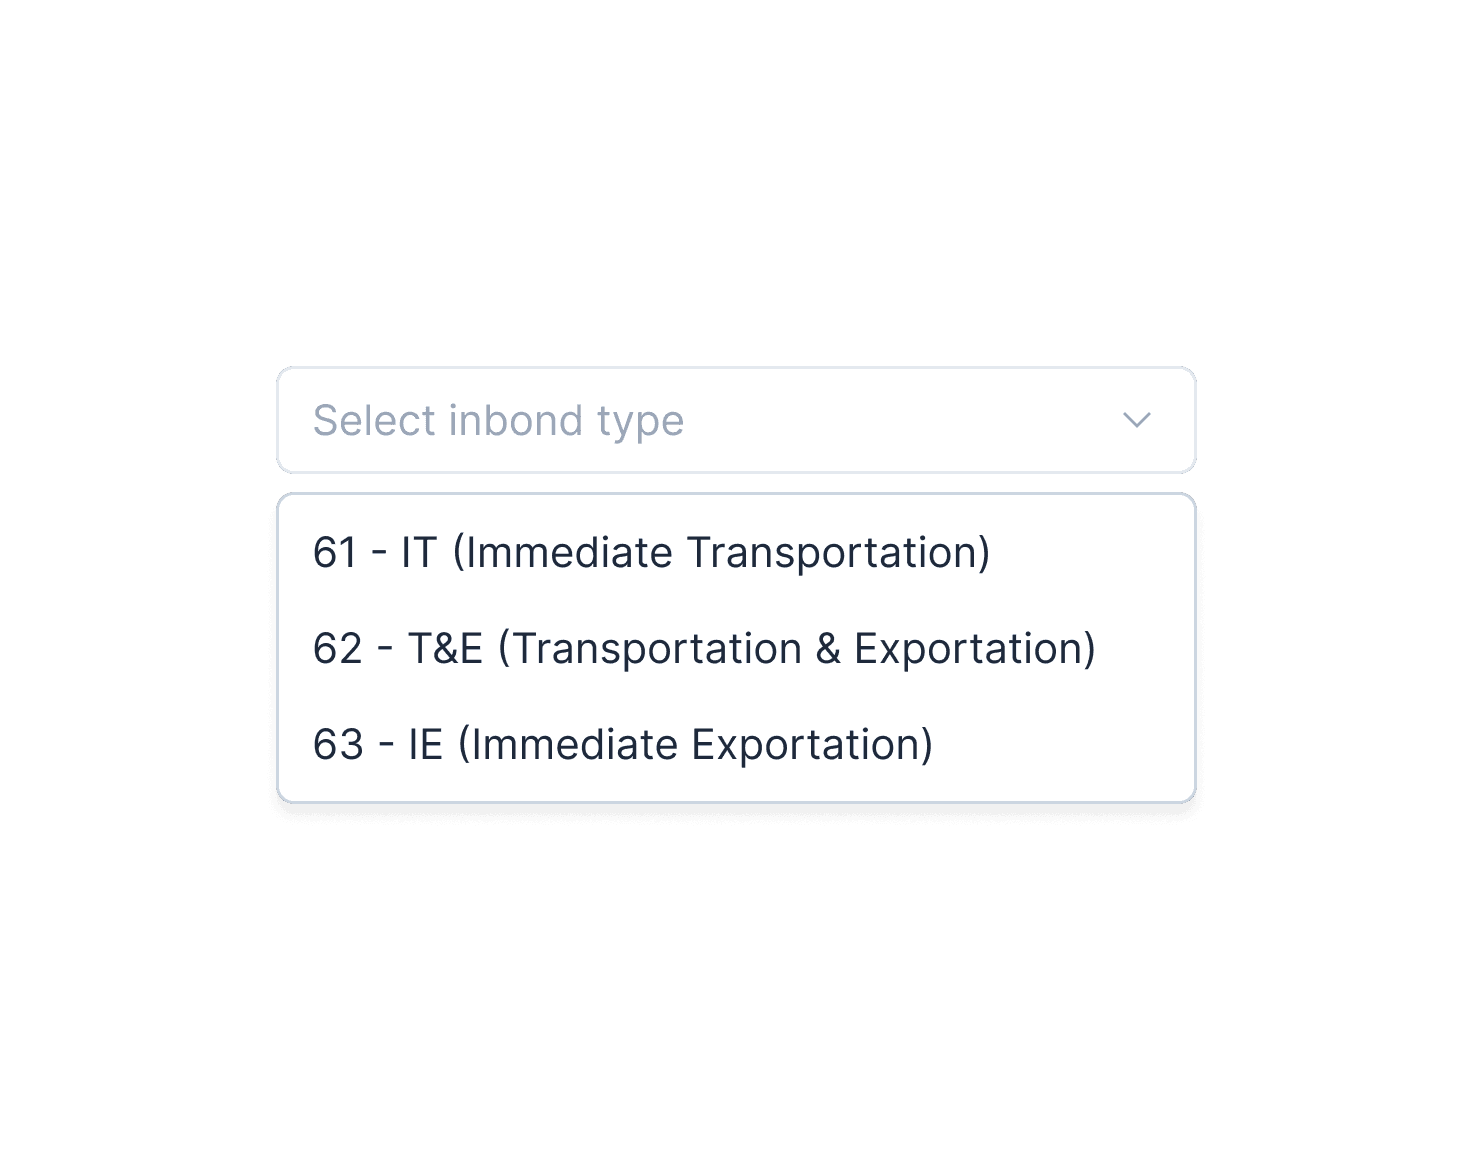The height and width of the screenshot is (1167, 1473).
Task: Click the IT entry in the list
Action: 651,553
